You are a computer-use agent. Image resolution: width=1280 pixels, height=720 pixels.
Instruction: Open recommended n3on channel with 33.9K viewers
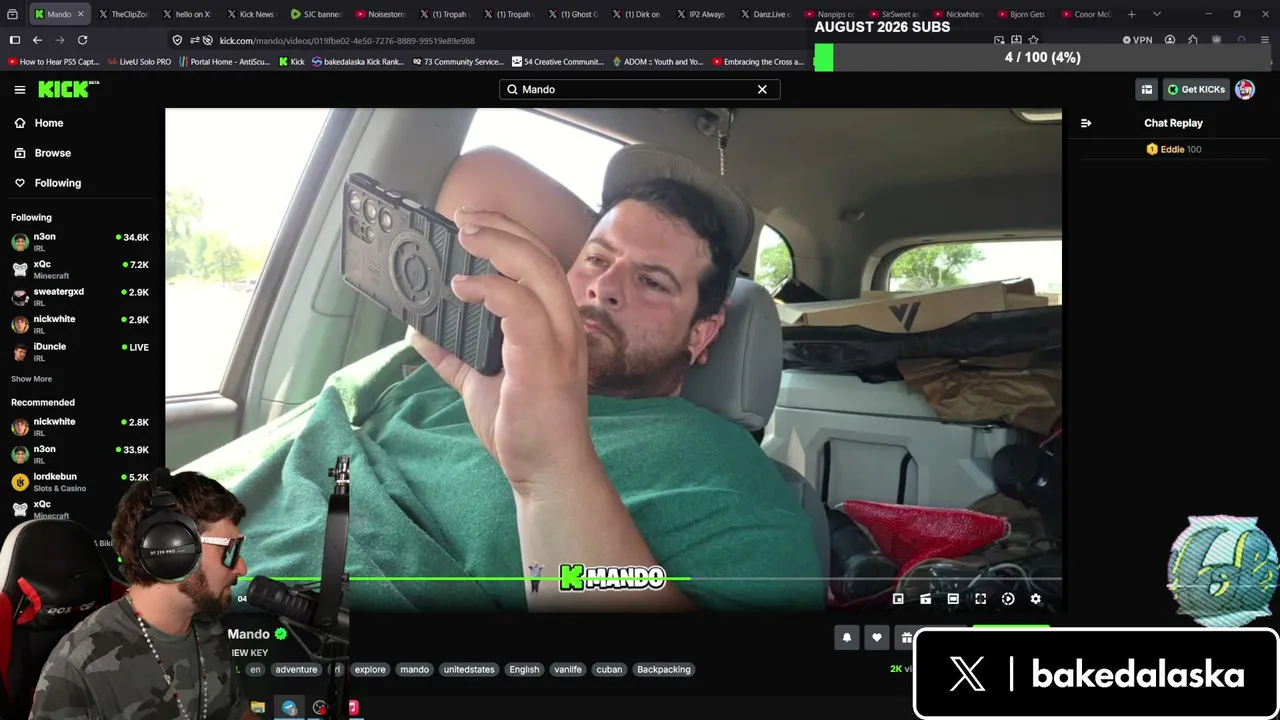click(x=80, y=454)
